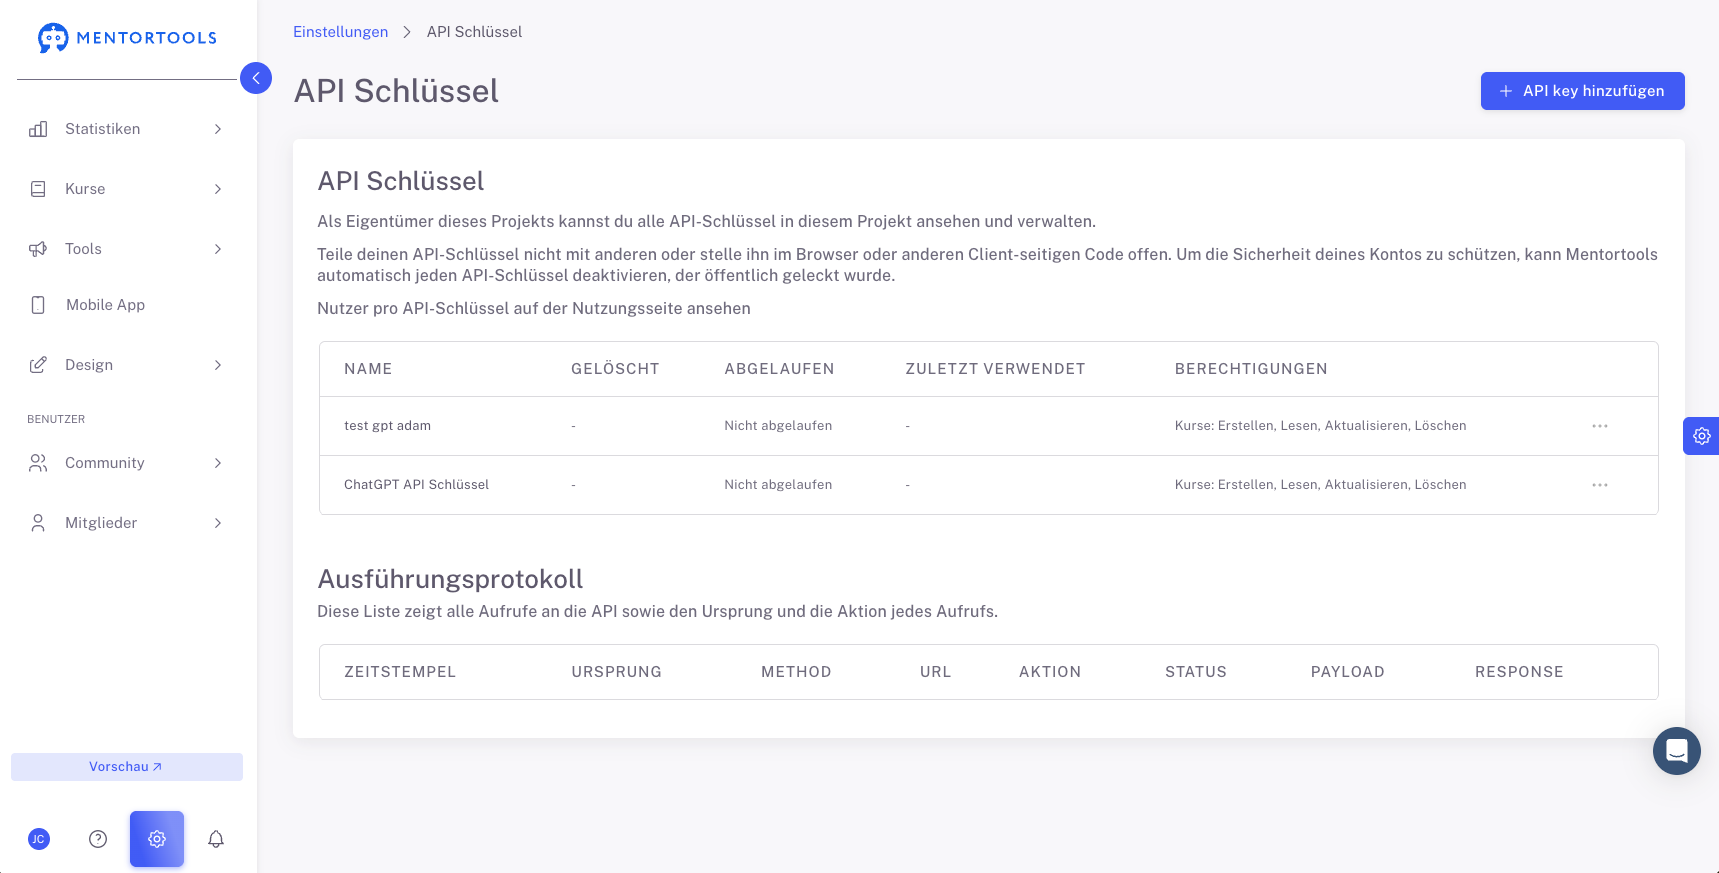This screenshot has width=1719, height=873.
Task: Open the help question mark icon
Action: 98,839
